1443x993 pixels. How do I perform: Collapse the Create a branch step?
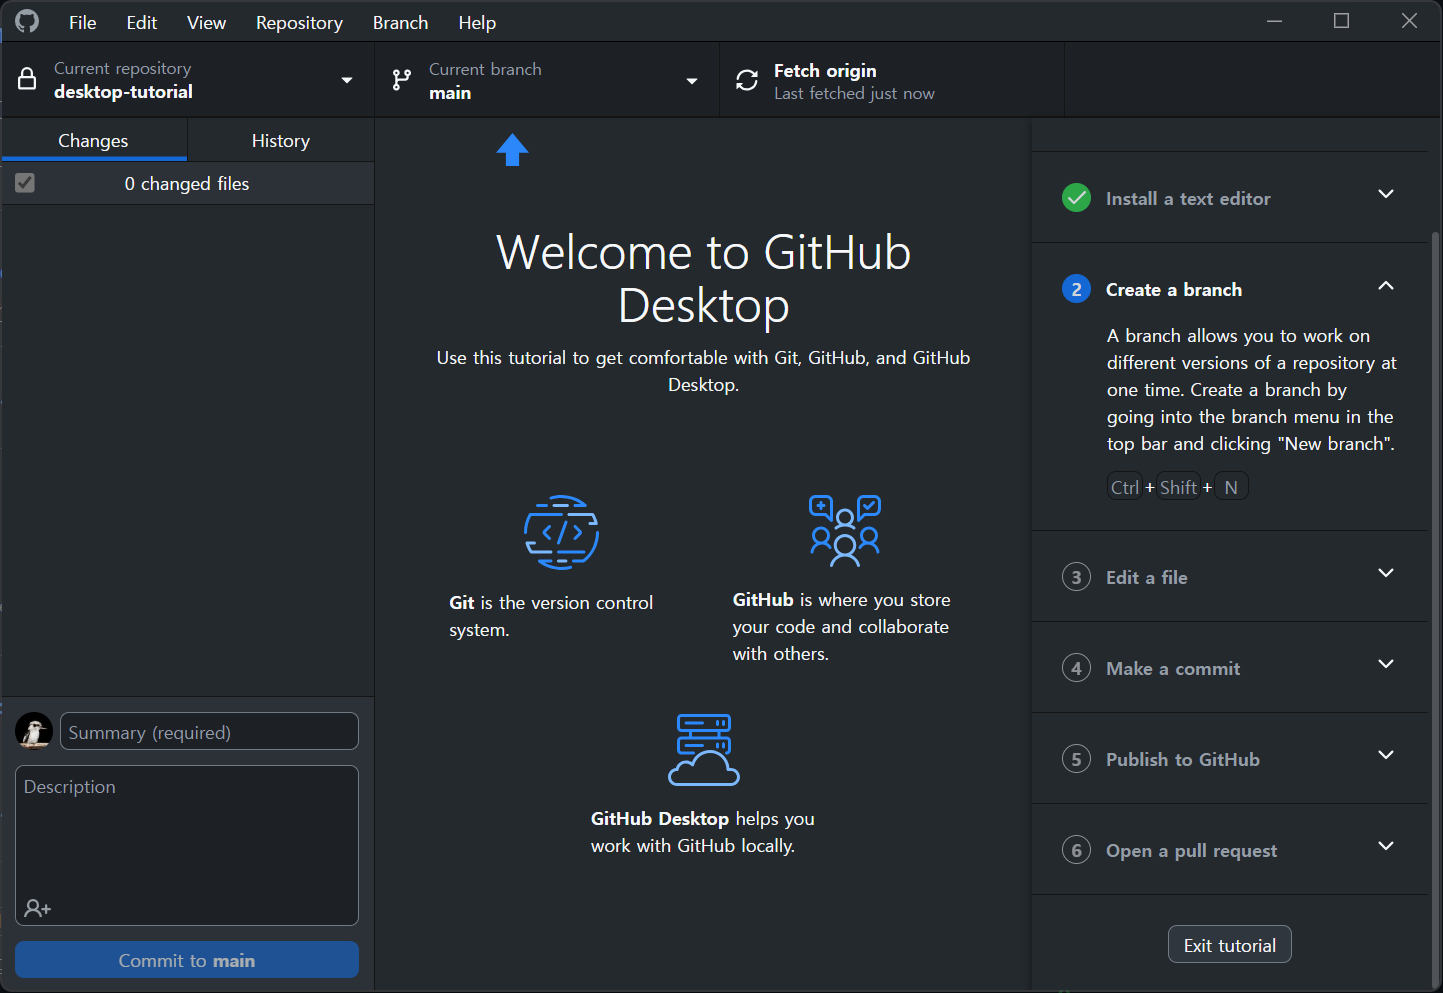pos(1386,287)
